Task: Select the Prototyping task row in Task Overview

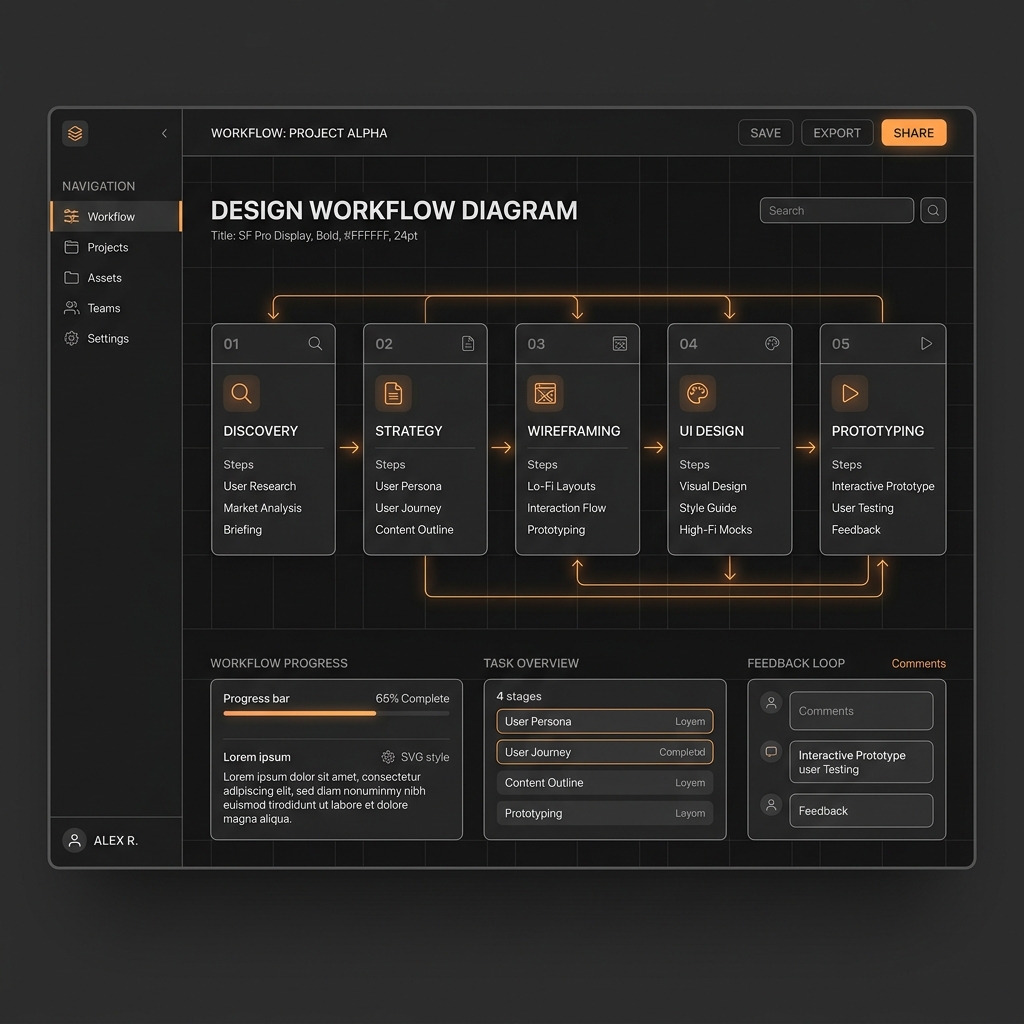Action: (x=605, y=813)
